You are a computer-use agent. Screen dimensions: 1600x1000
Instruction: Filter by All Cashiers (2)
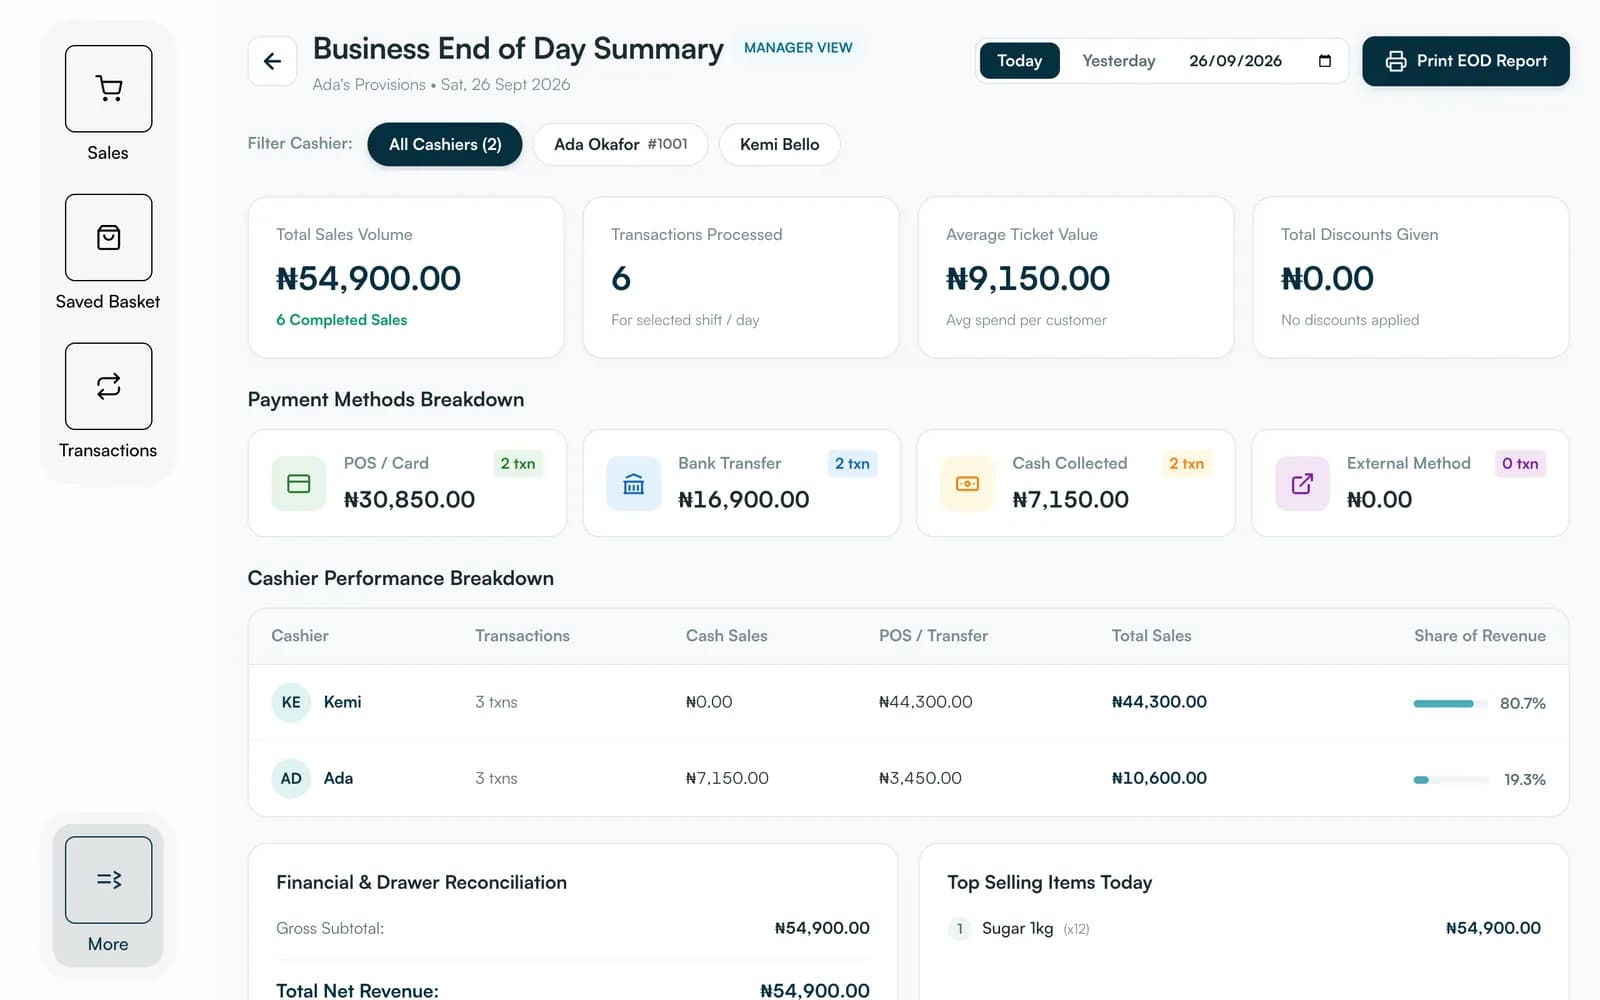click(445, 144)
